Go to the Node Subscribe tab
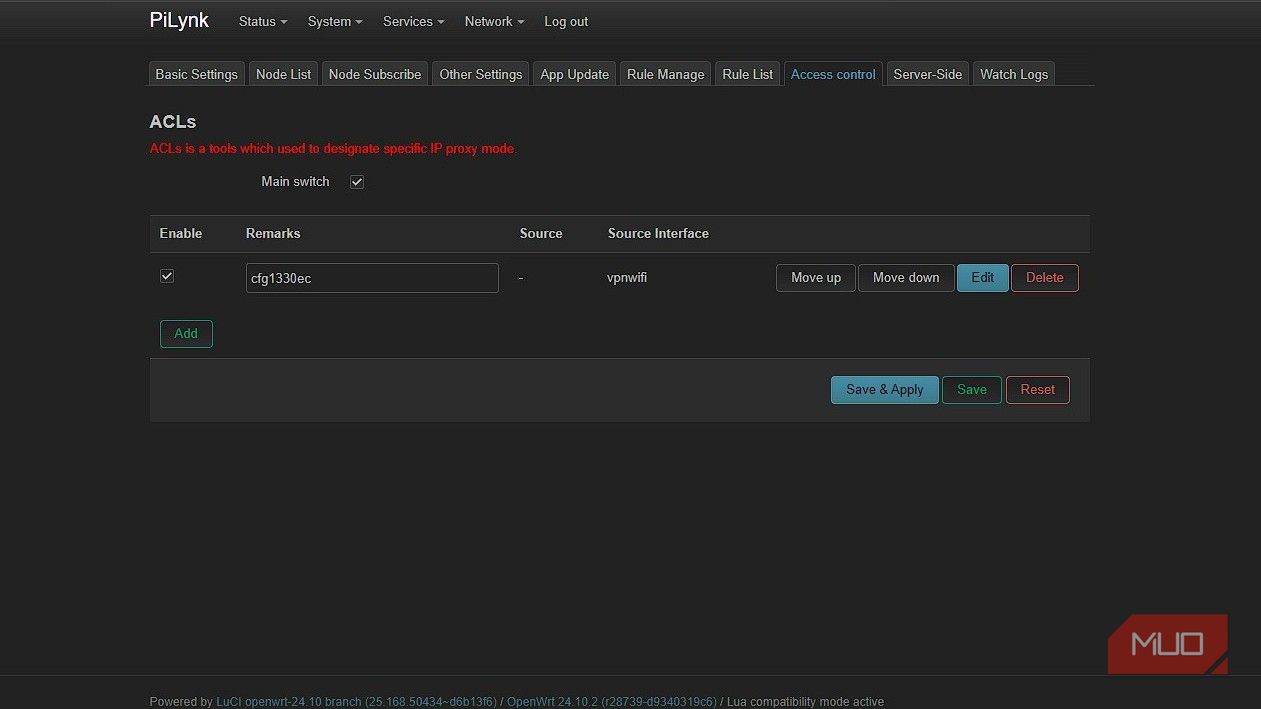This screenshot has height=709, width=1261. (375, 74)
